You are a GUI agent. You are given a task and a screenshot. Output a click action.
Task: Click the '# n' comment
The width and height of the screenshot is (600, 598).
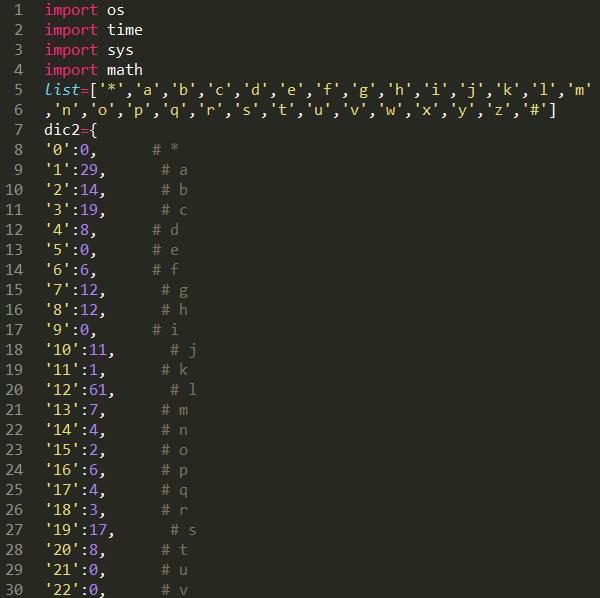[x=174, y=430]
